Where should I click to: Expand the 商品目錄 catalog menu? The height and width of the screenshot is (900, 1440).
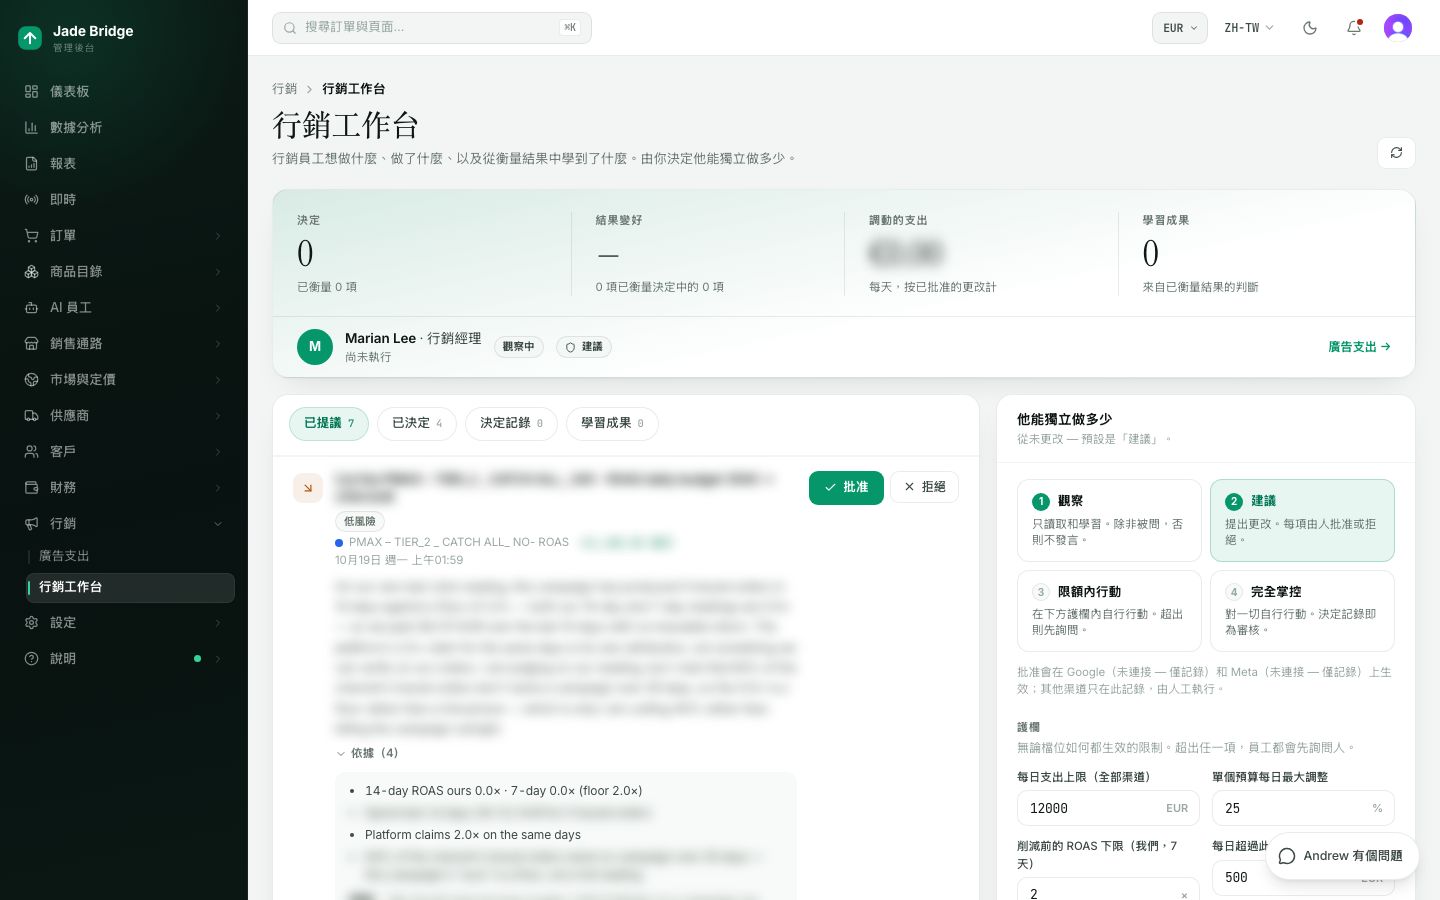click(124, 271)
